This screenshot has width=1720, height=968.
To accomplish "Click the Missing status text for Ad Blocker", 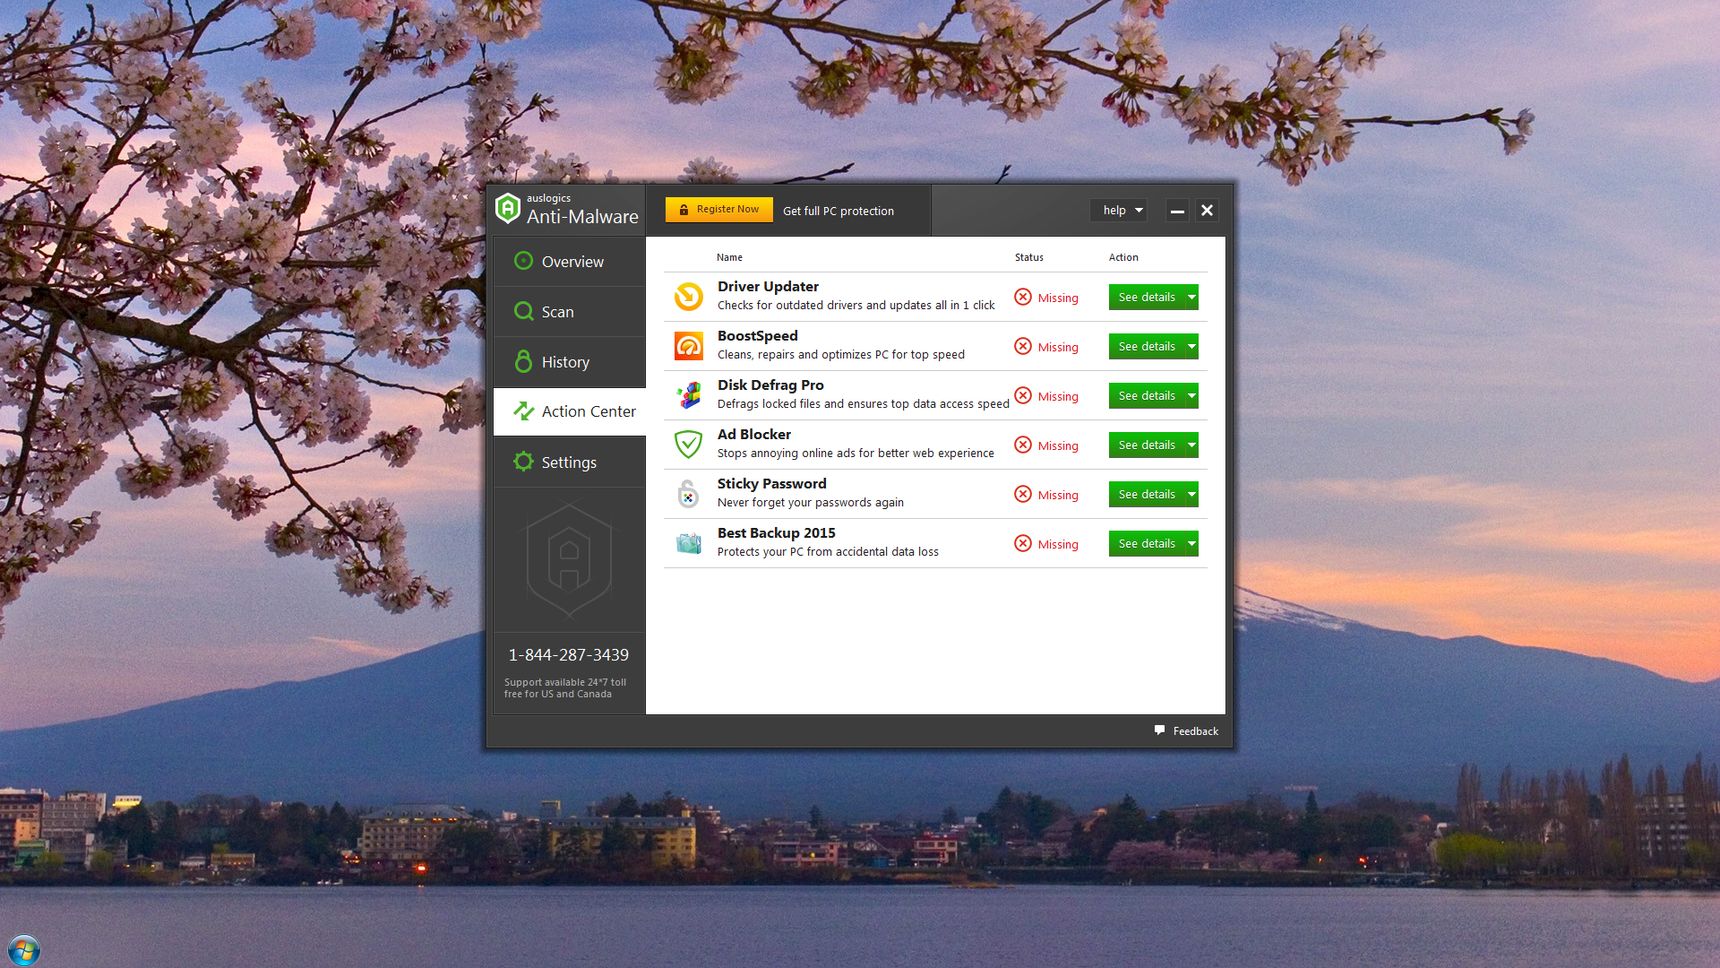I will point(1057,446).
